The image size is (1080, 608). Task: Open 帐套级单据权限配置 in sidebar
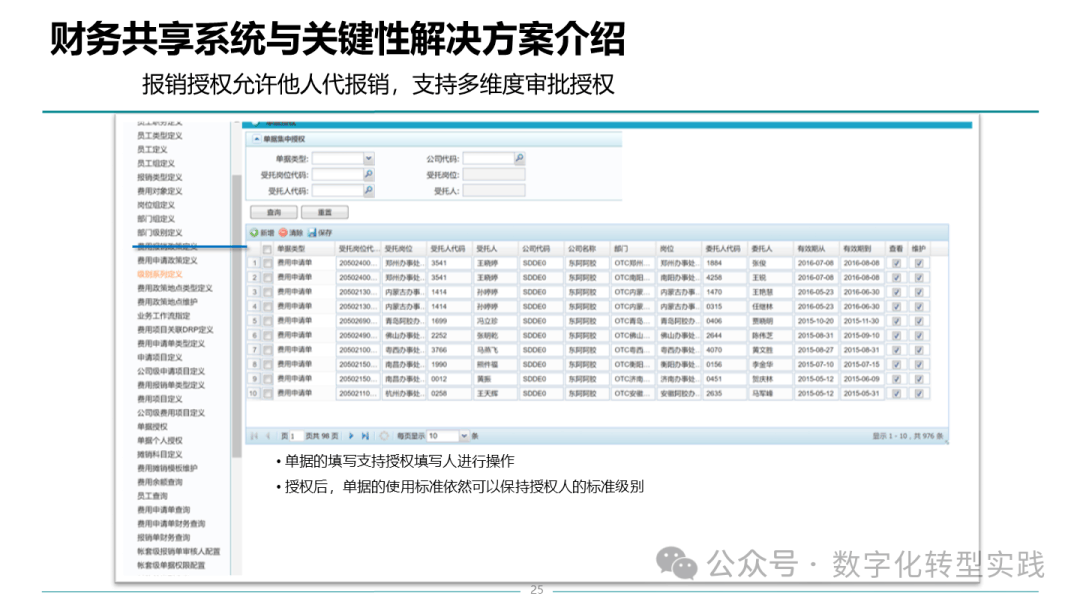[171, 565]
